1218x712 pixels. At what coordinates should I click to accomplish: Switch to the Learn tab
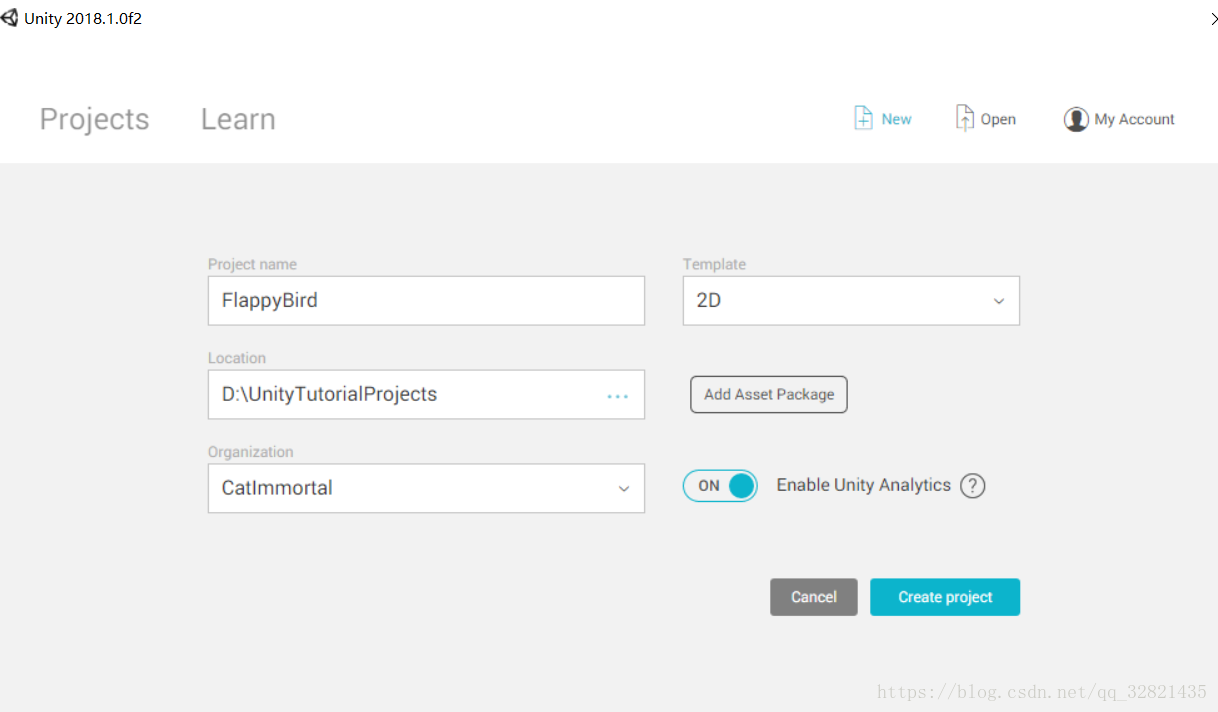pos(238,119)
